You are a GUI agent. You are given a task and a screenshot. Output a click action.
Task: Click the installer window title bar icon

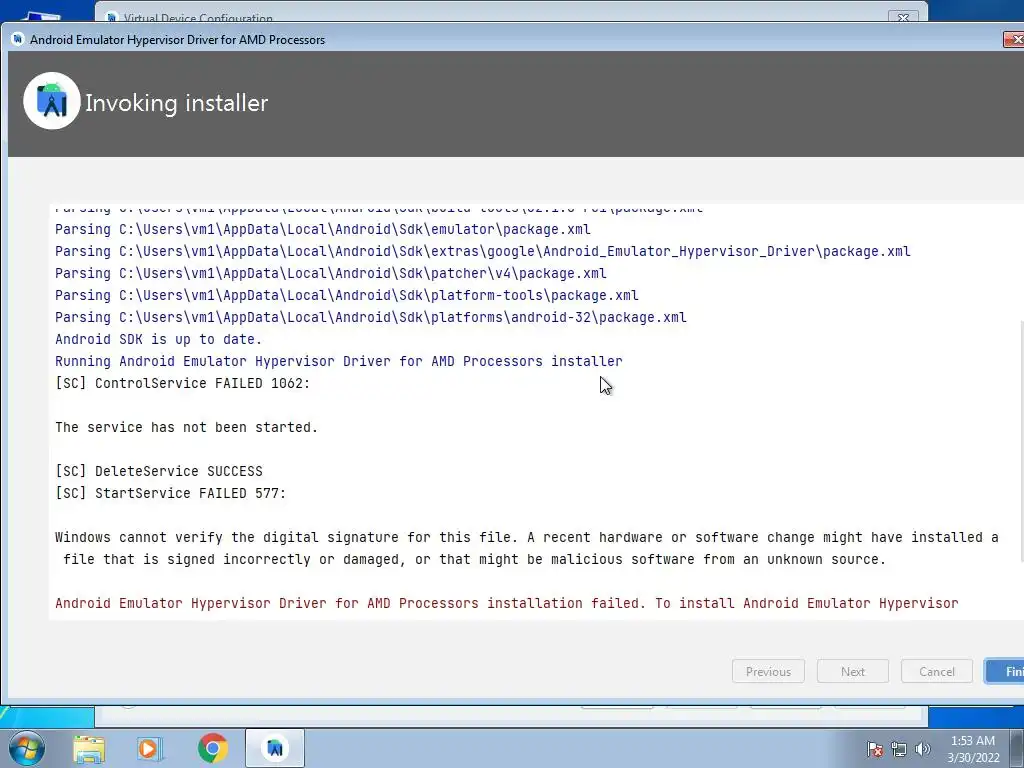pos(18,39)
